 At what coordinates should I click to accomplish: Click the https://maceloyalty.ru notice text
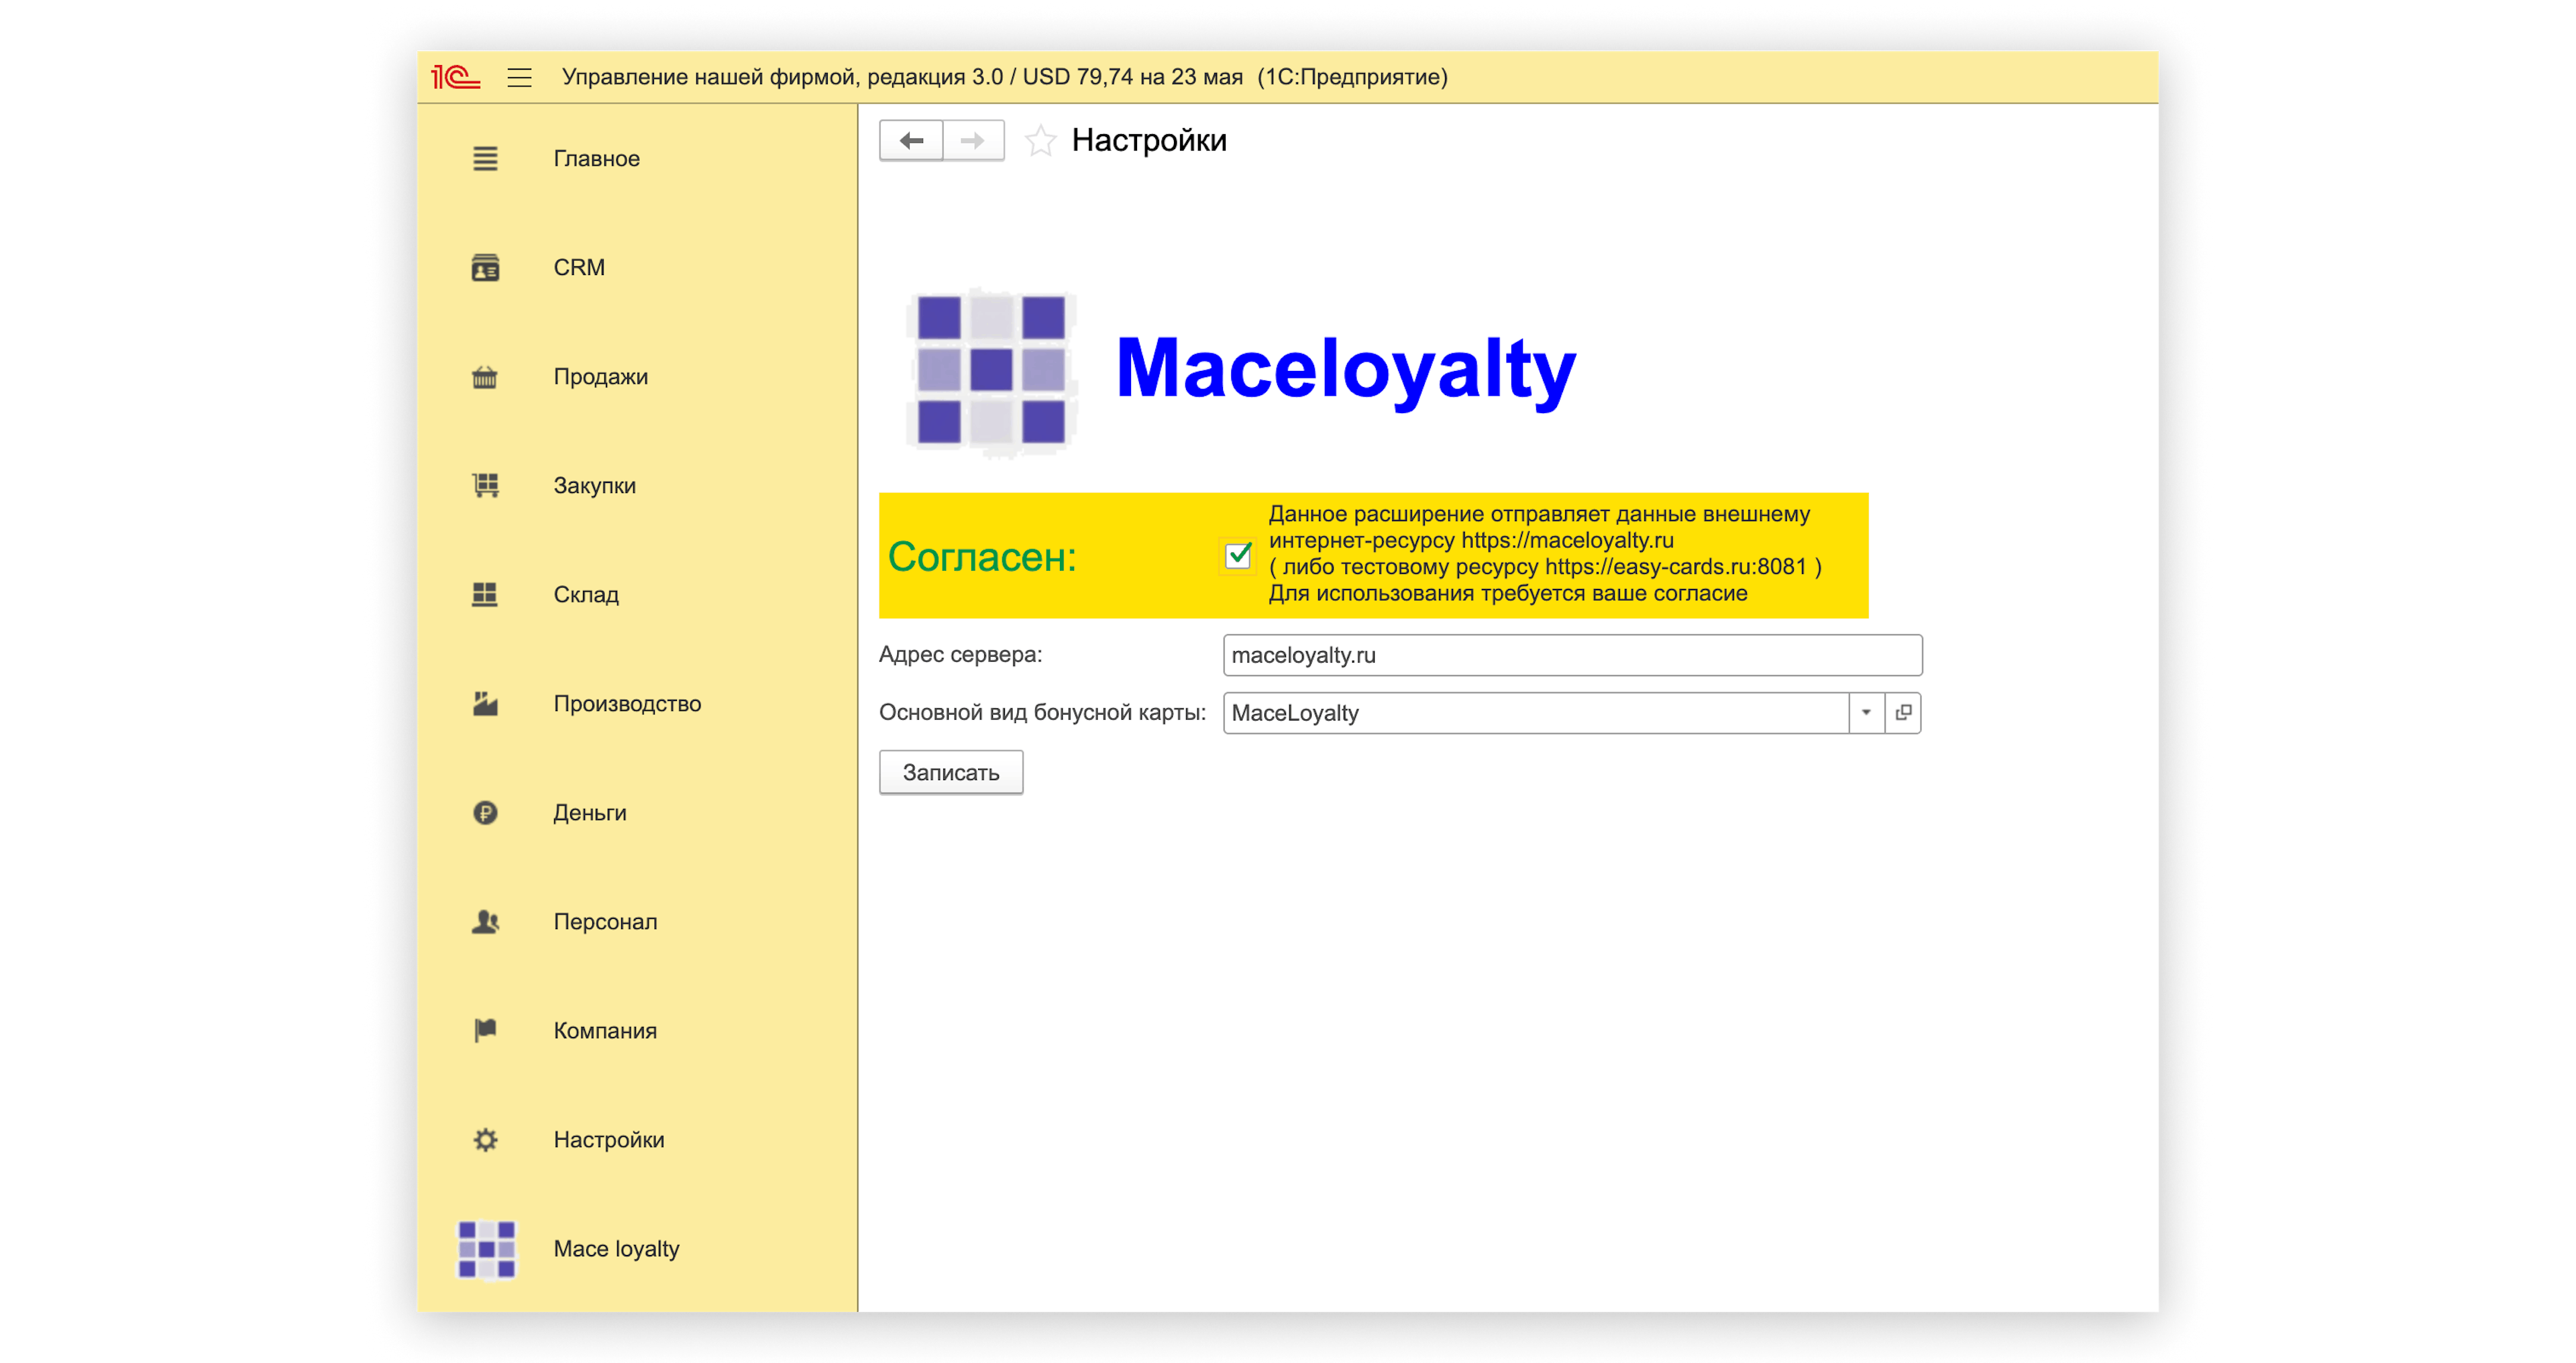[x=1567, y=540]
